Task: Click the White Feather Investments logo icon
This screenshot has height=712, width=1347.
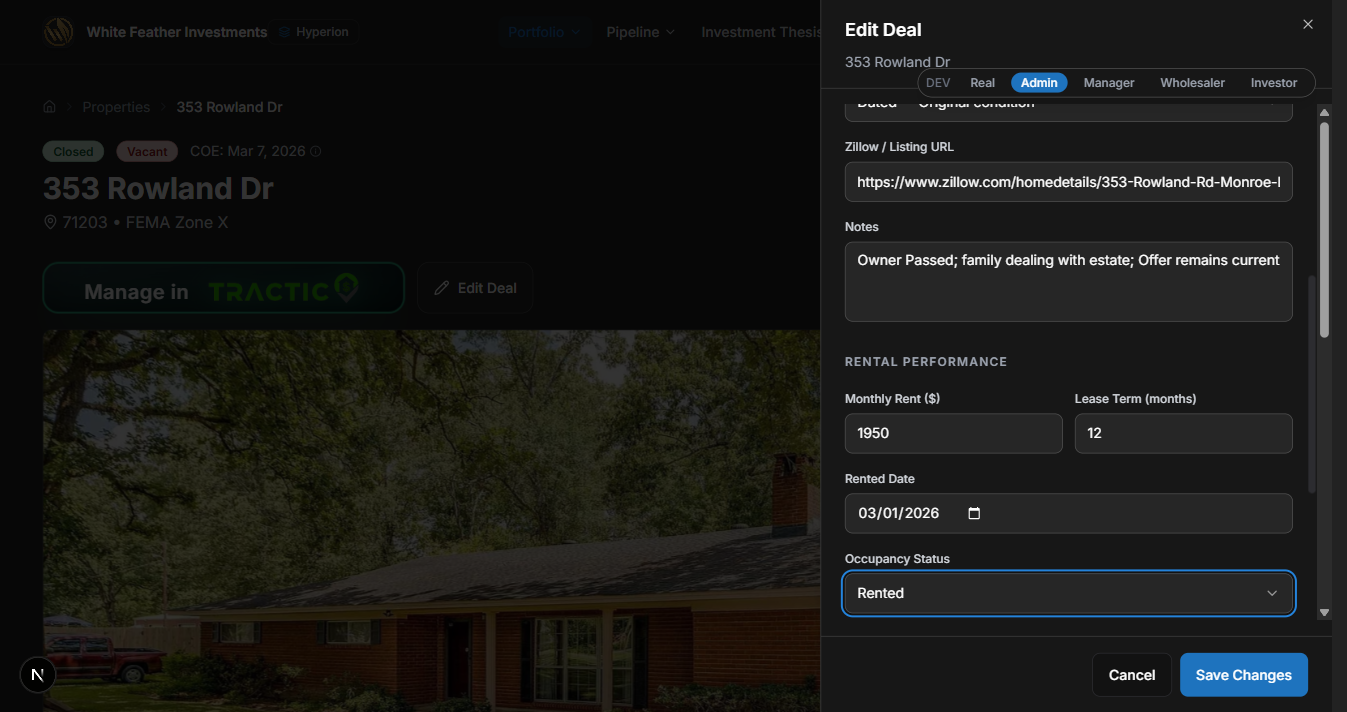Action: [x=58, y=32]
